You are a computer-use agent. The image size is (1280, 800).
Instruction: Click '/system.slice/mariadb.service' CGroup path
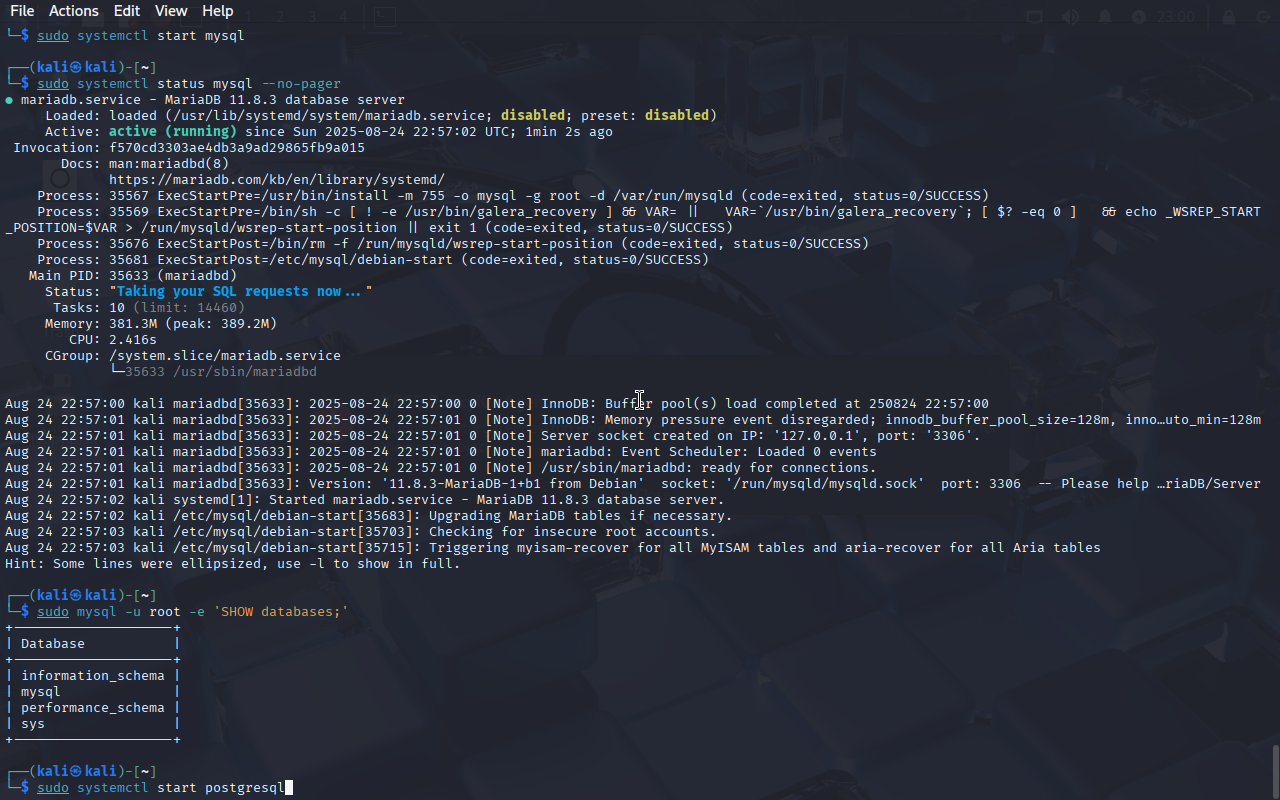(x=225, y=356)
